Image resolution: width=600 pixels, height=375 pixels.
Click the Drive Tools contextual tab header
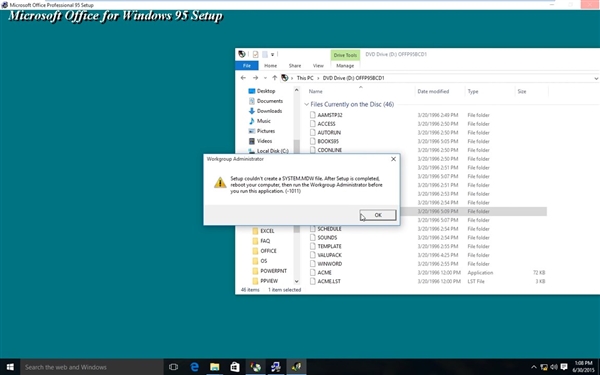point(345,55)
